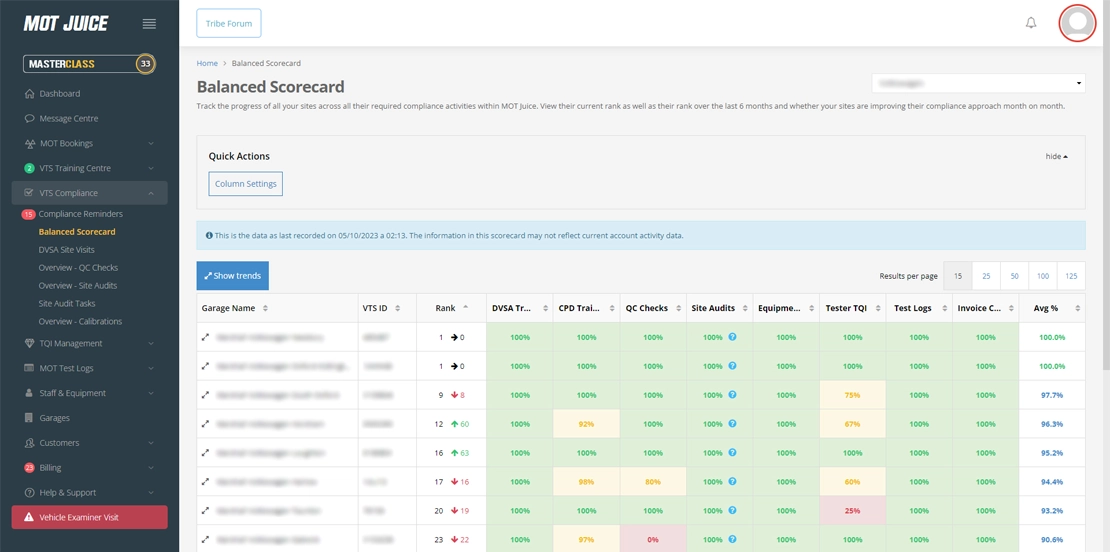Click the warning icon on Vehicle Examiner Visit
1110x552 pixels.
point(29,517)
